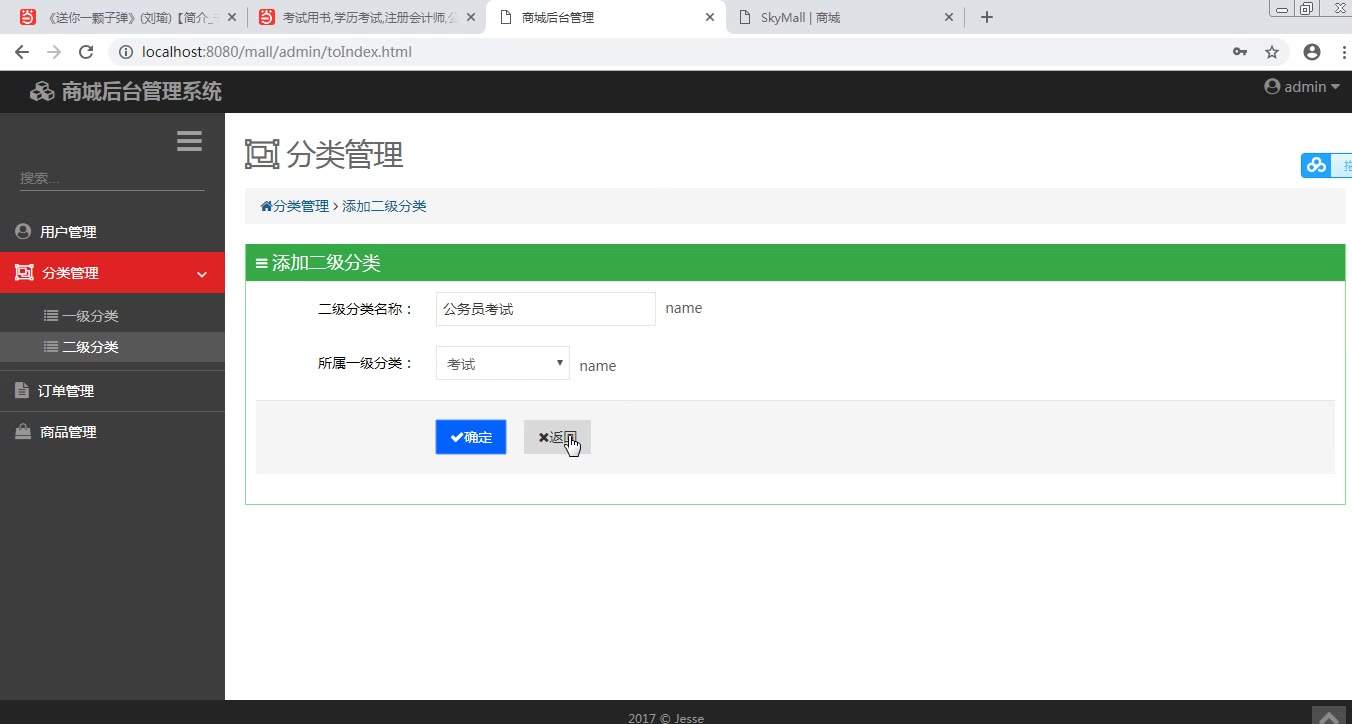Open 一级分类 submenu item

tap(112, 316)
